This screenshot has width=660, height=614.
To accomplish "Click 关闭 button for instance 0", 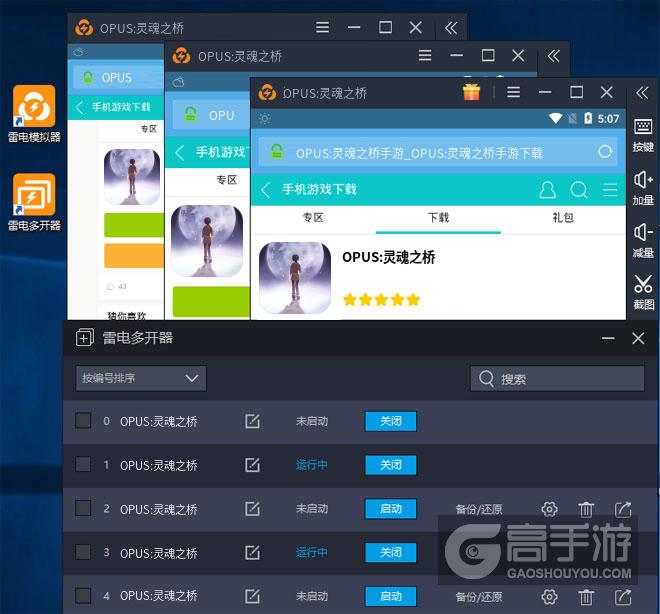I will (x=391, y=421).
